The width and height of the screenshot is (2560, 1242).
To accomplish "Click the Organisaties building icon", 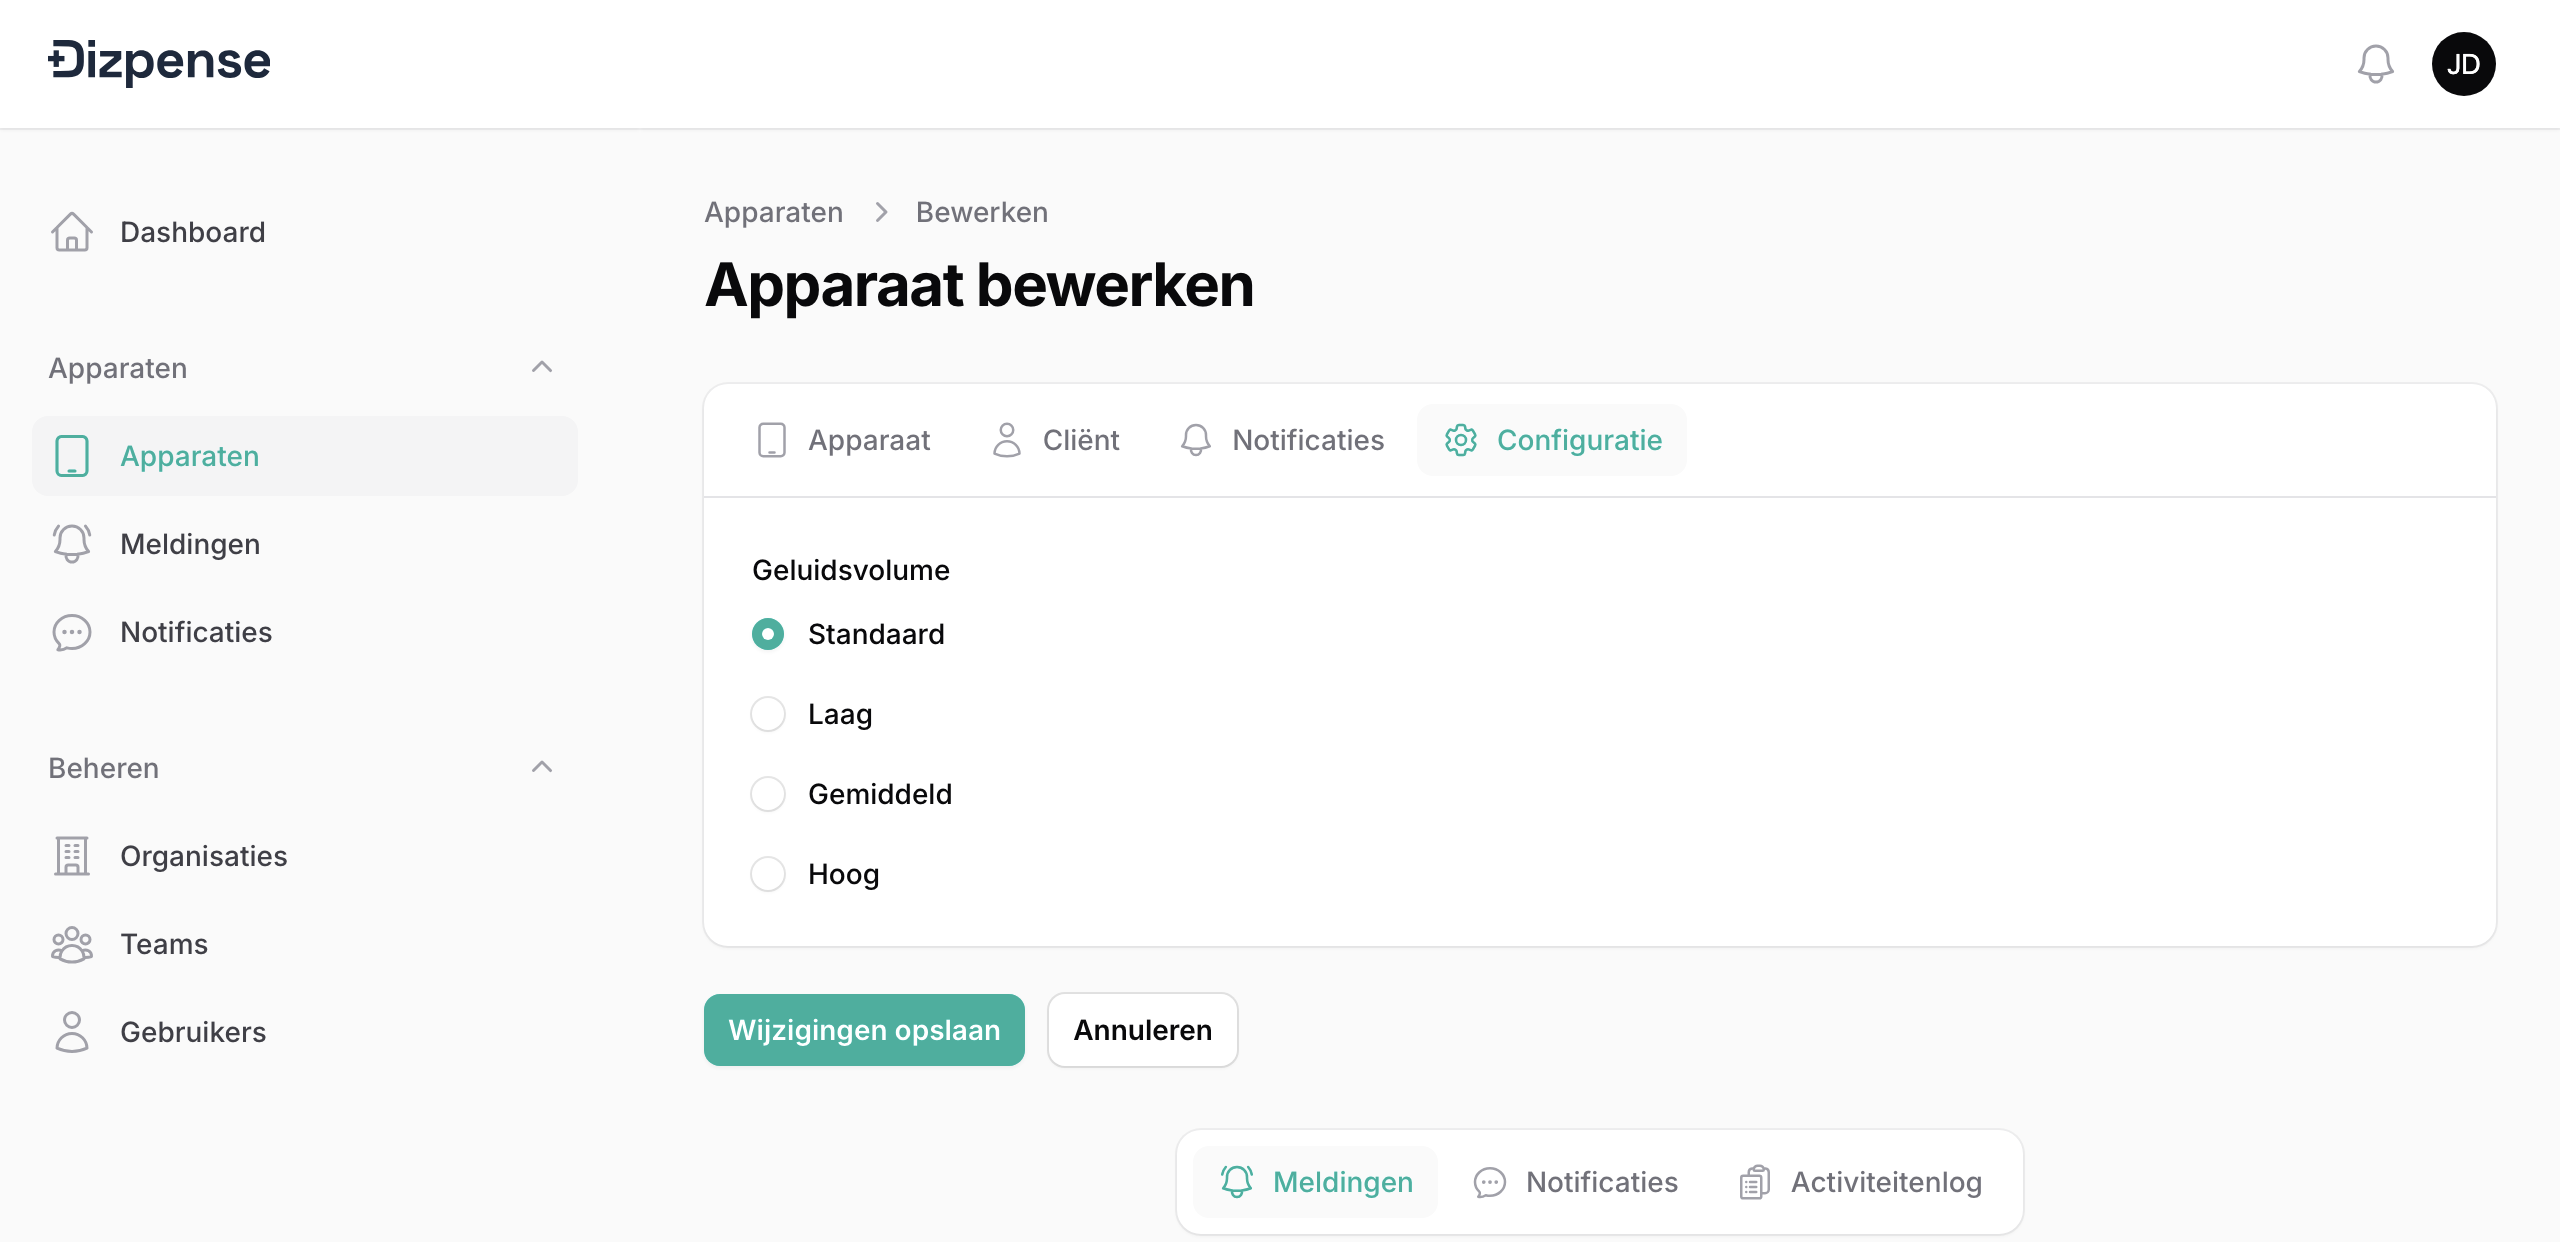I will tap(72, 856).
